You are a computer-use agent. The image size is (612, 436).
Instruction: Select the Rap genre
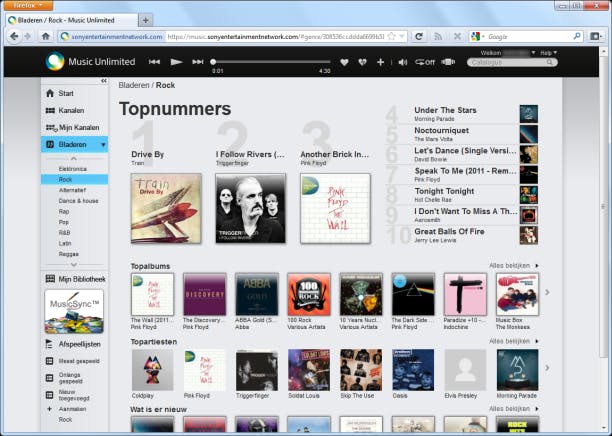pyautogui.click(x=64, y=212)
